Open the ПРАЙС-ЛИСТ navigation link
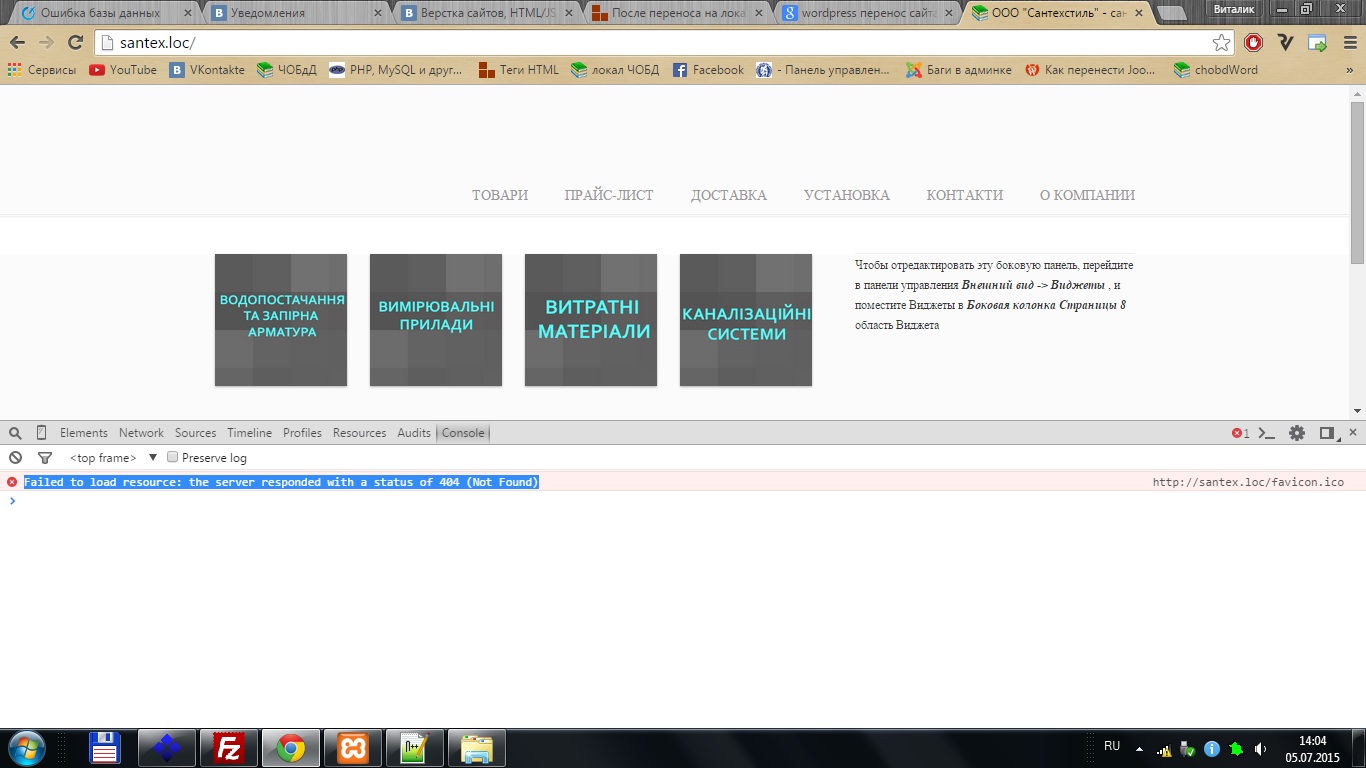 tap(609, 195)
